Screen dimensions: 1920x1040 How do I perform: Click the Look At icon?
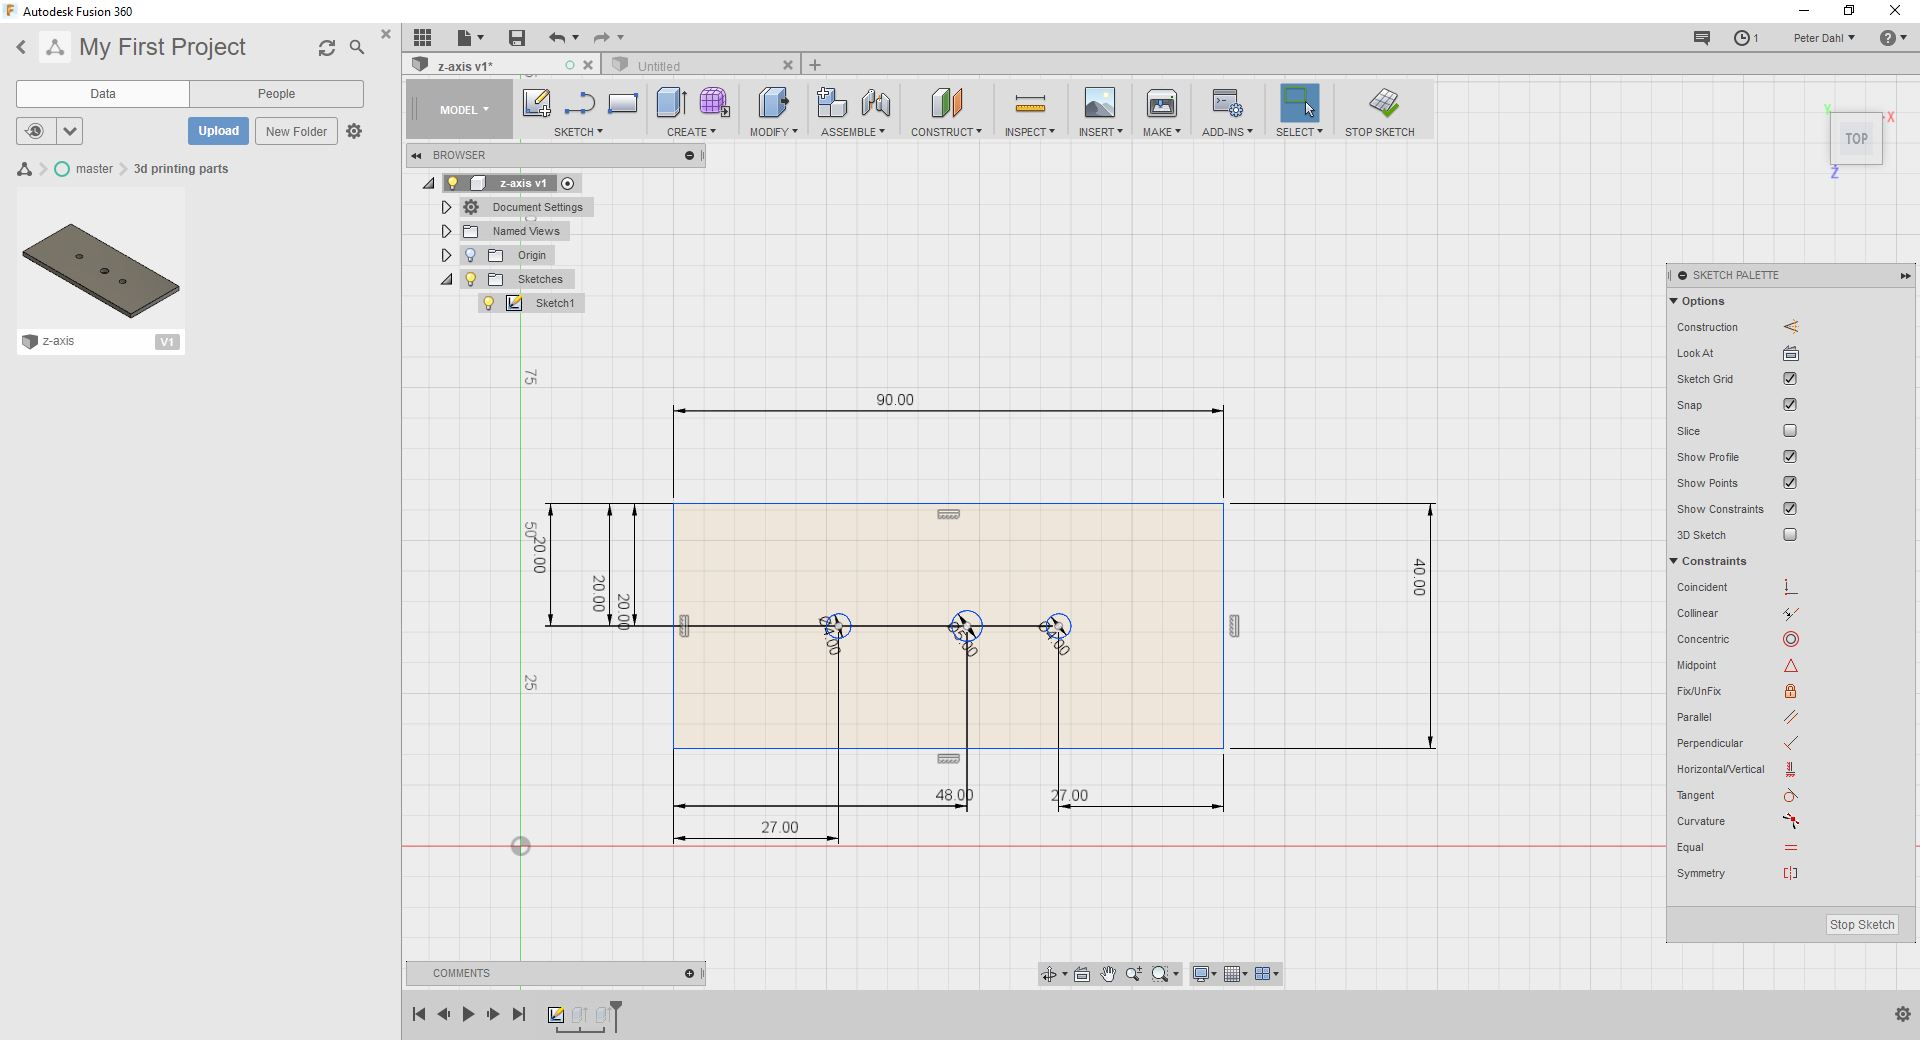tap(1790, 354)
